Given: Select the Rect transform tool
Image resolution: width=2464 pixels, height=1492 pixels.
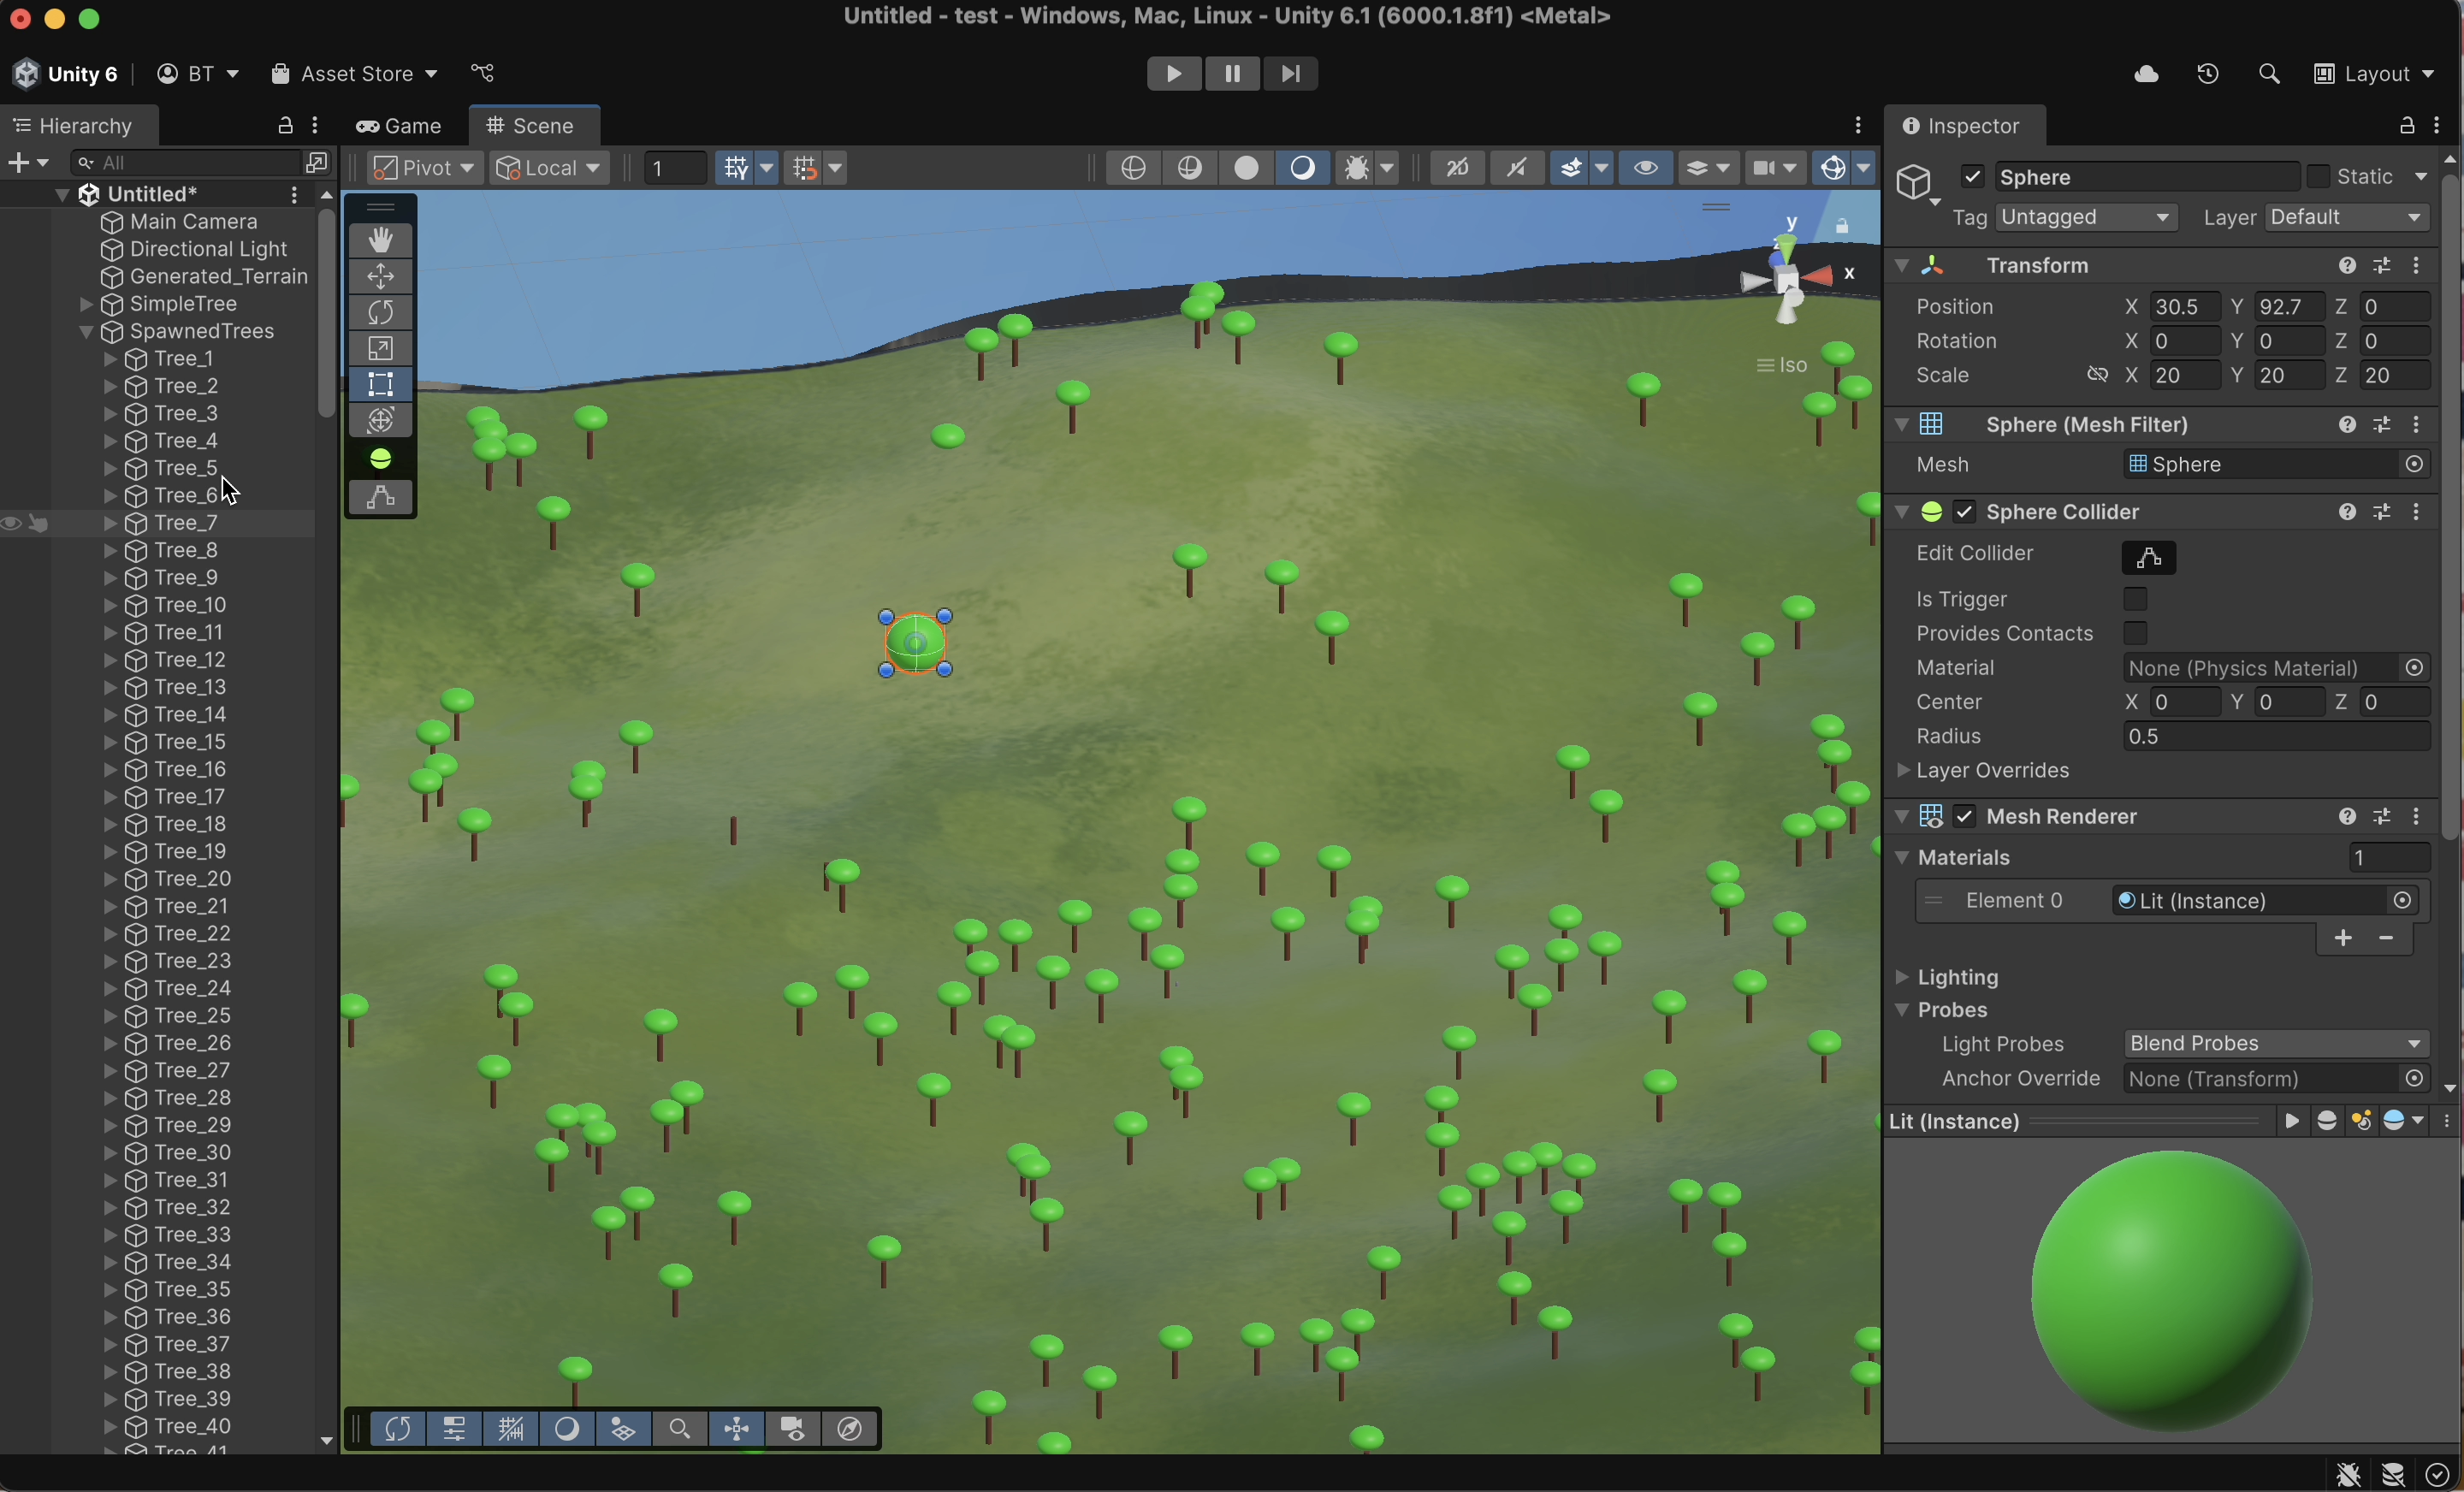Looking at the screenshot, I should pyautogui.click(x=380, y=385).
